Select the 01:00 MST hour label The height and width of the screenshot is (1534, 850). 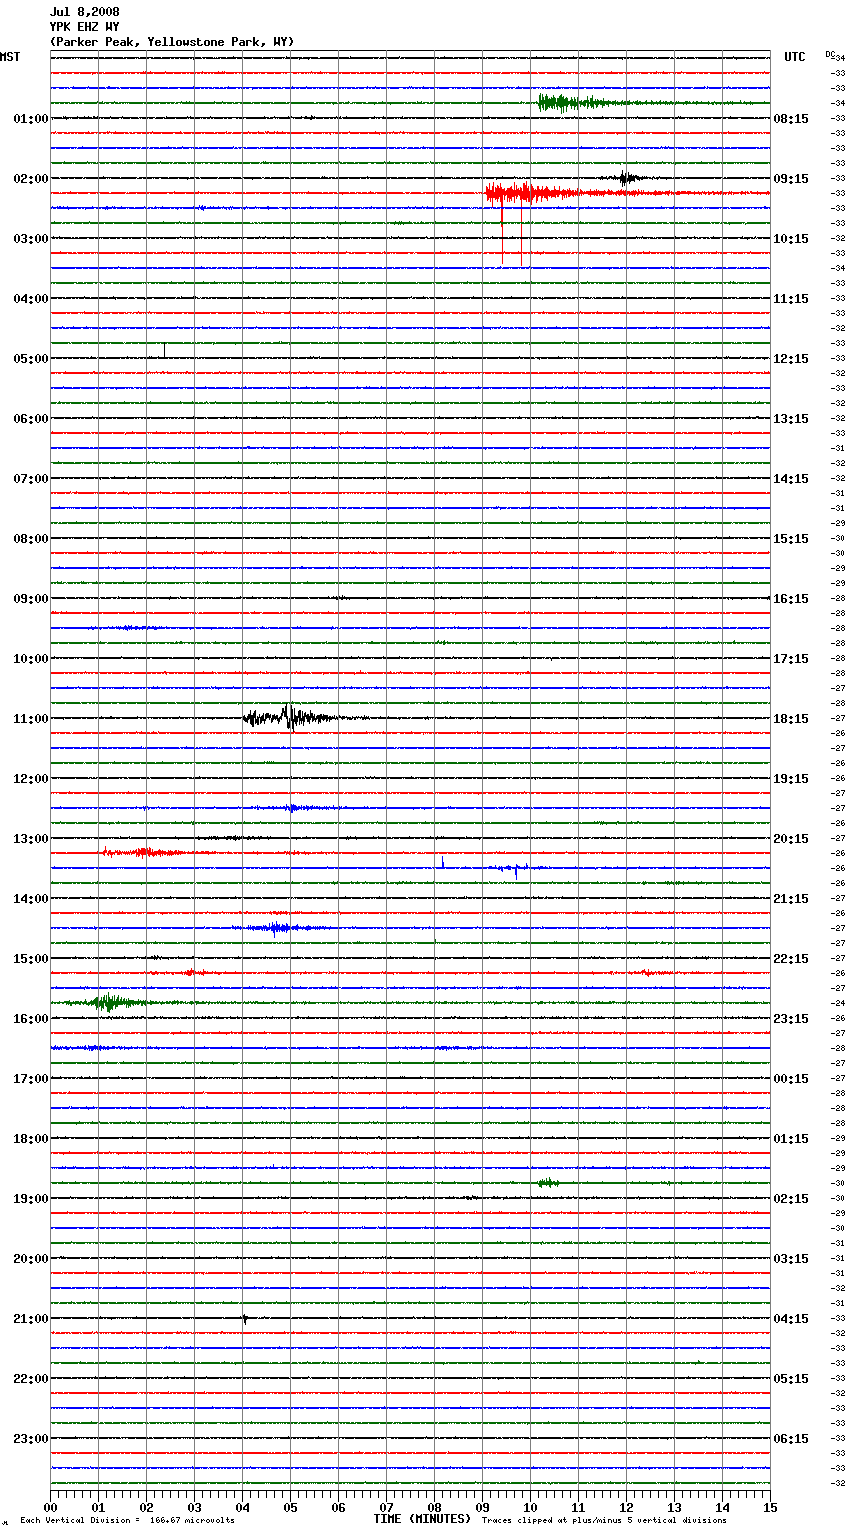click(x=31, y=119)
